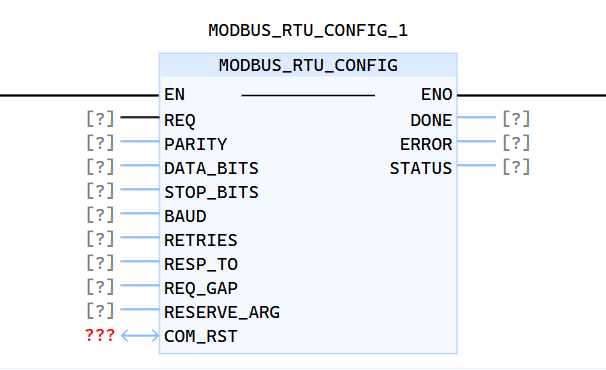Select the STOP_BITS input placeholder
Image resolution: width=606 pixels, height=370 pixels.
click(x=100, y=191)
